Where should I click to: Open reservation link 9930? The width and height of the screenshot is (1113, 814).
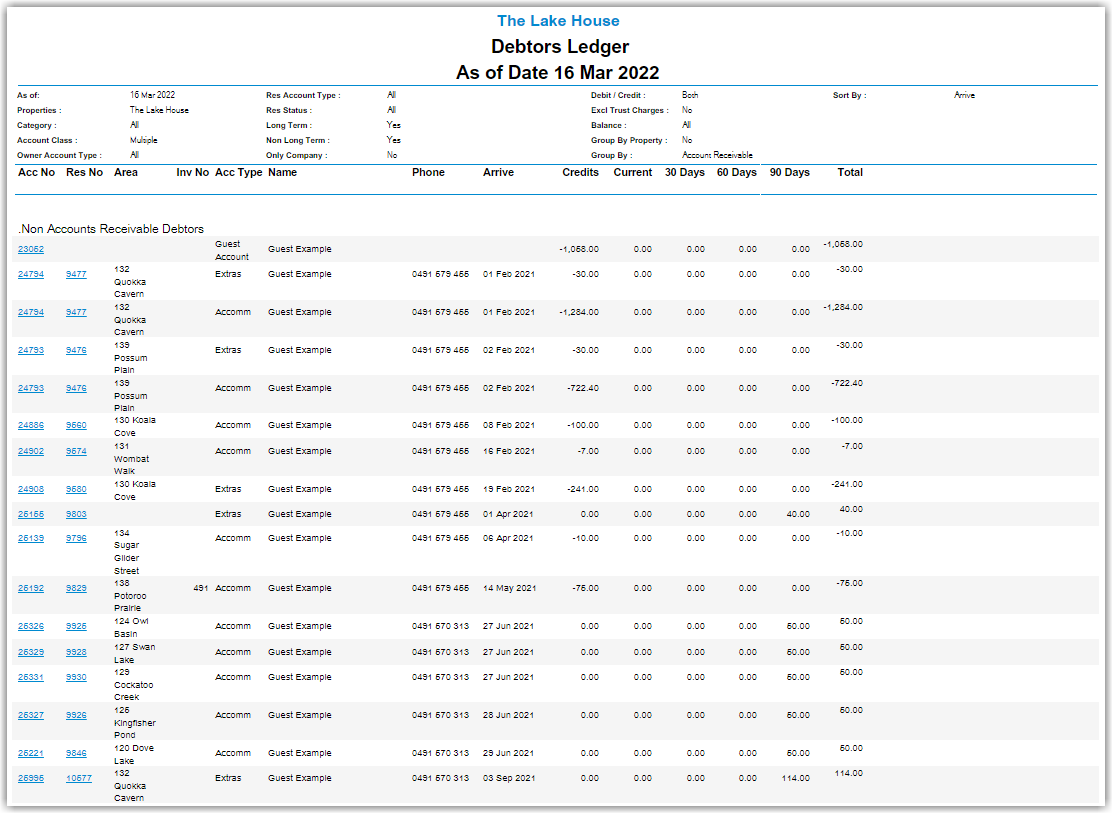click(76, 678)
